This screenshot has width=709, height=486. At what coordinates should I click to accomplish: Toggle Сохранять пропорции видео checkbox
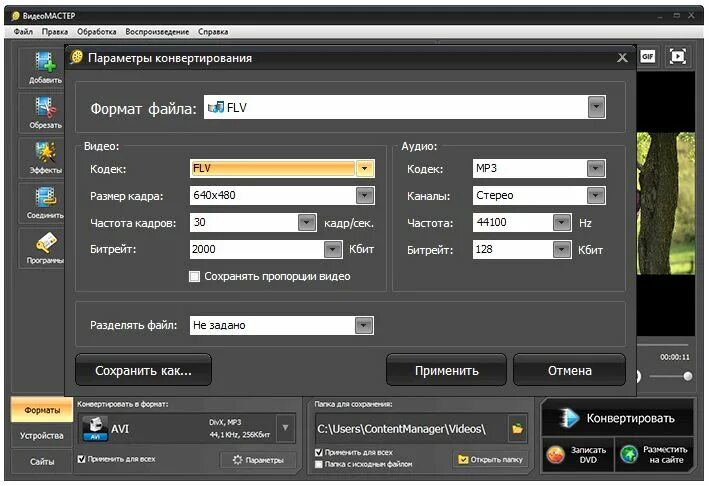click(194, 276)
